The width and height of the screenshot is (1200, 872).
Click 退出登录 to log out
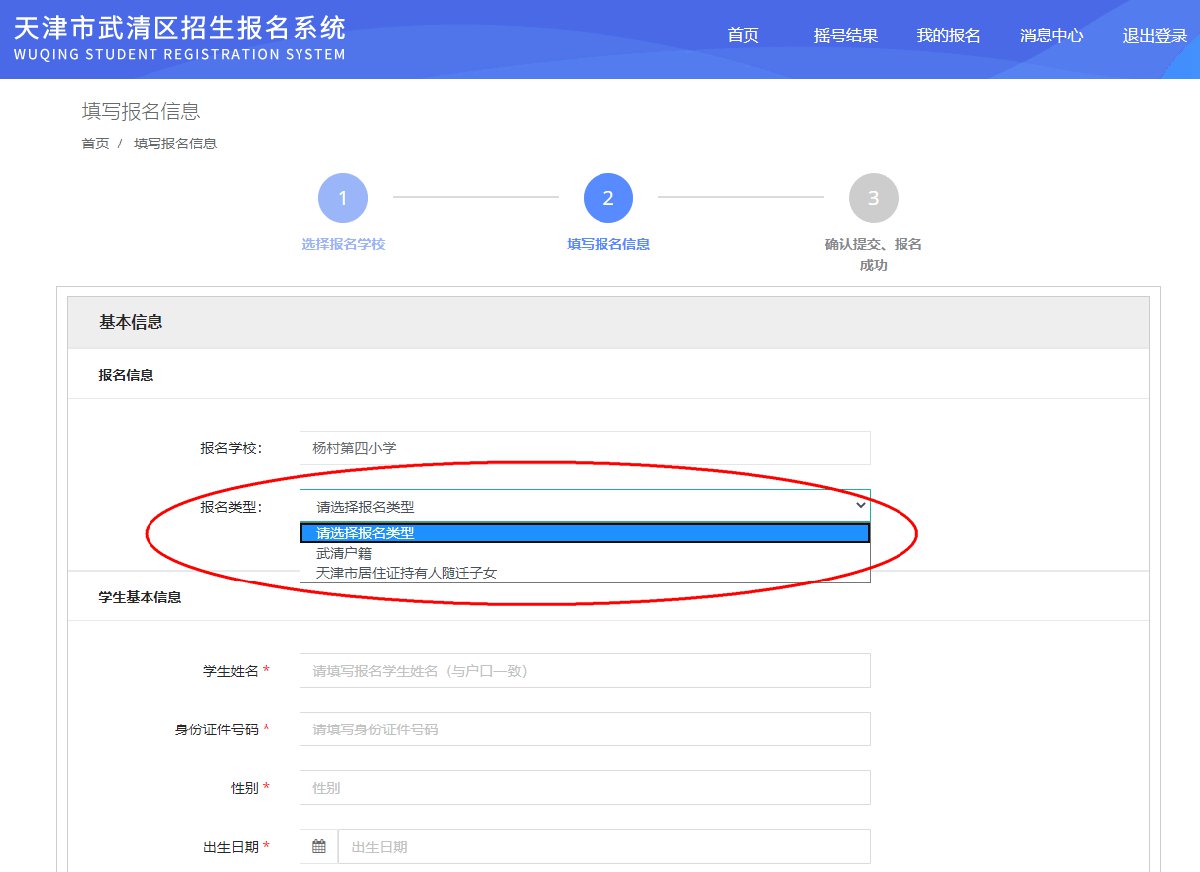pos(1154,36)
